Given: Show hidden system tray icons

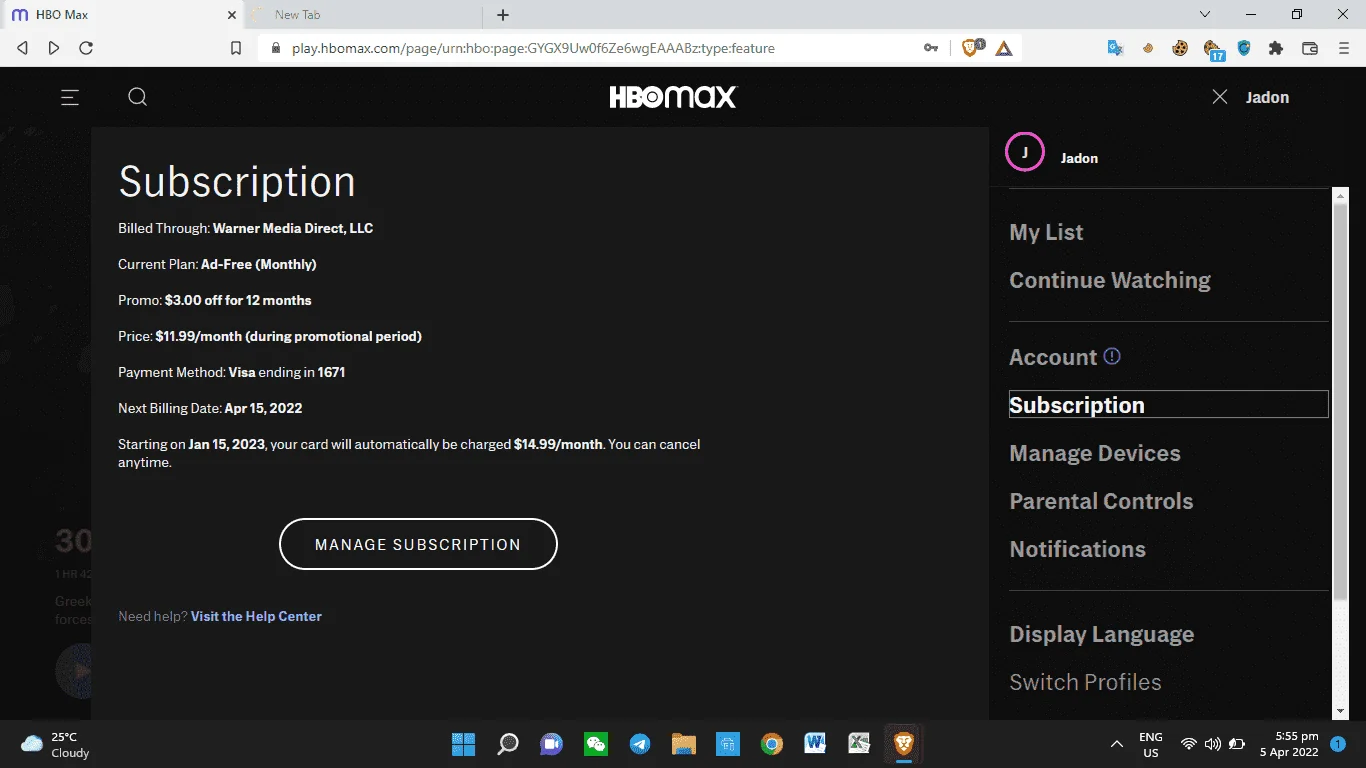Looking at the screenshot, I should tap(1117, 744).
